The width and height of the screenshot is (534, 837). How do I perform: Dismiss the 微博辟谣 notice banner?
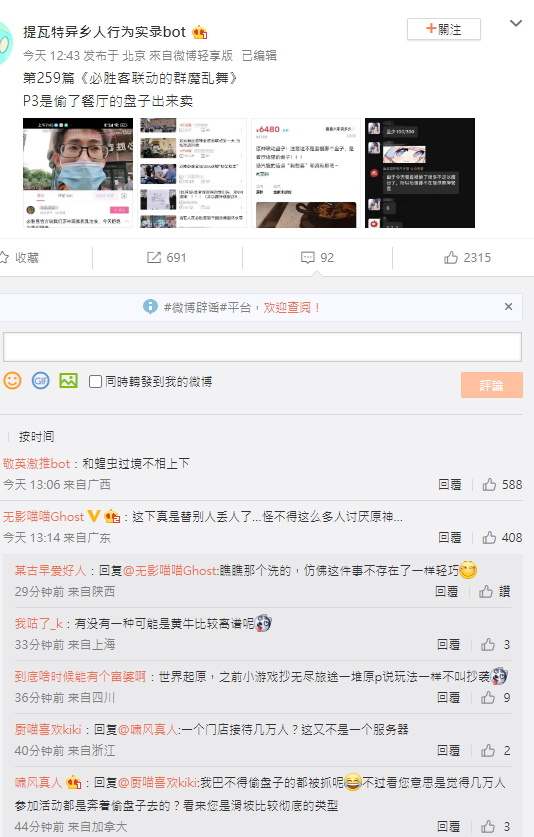508,306
